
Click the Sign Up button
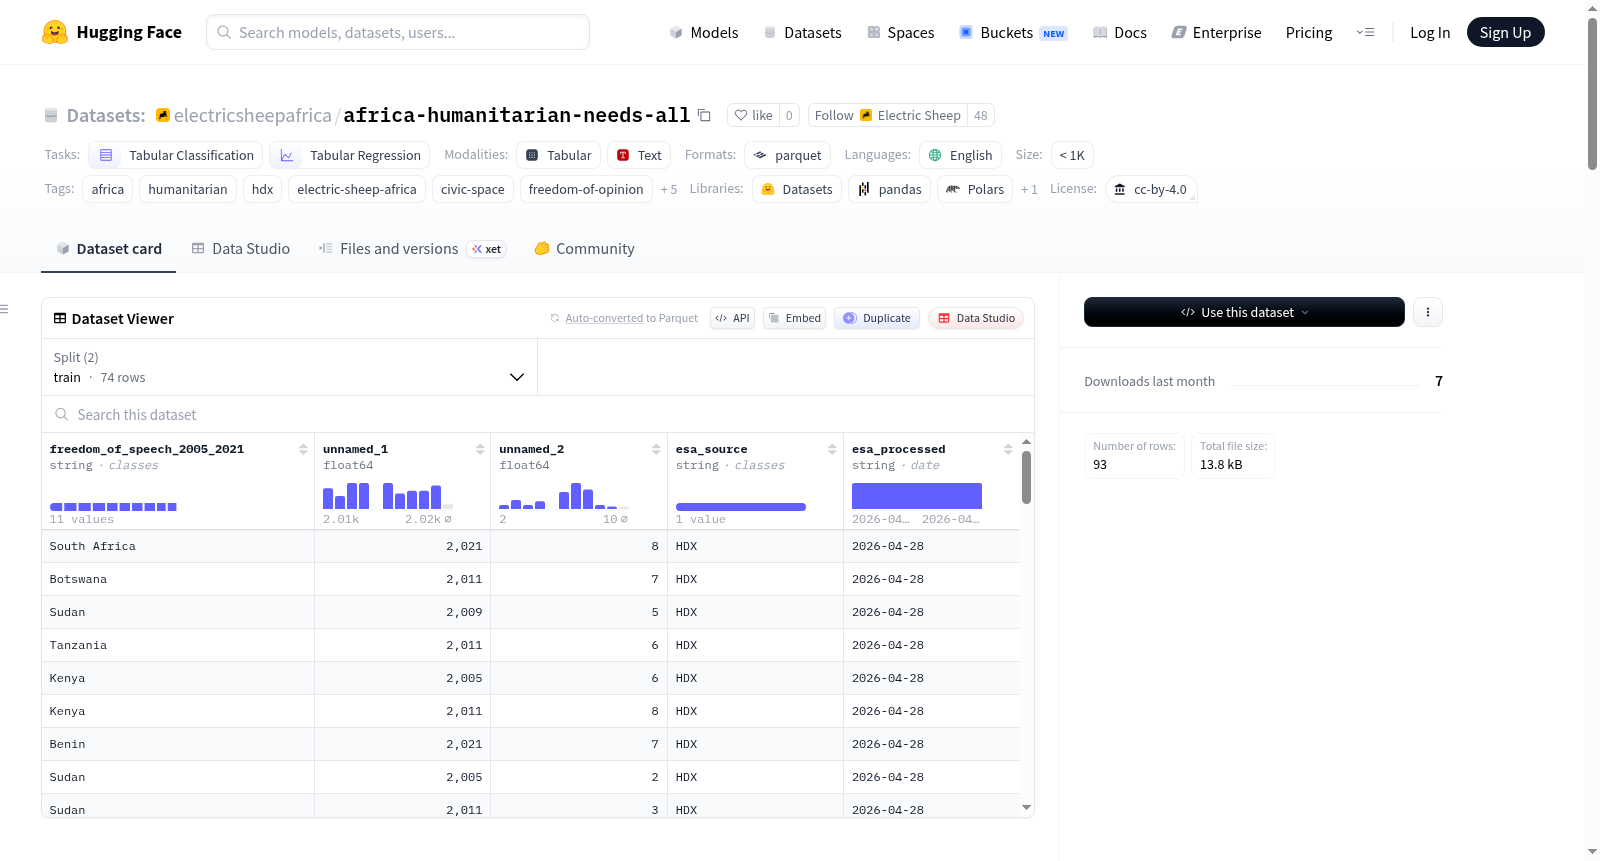point(1505,32)
